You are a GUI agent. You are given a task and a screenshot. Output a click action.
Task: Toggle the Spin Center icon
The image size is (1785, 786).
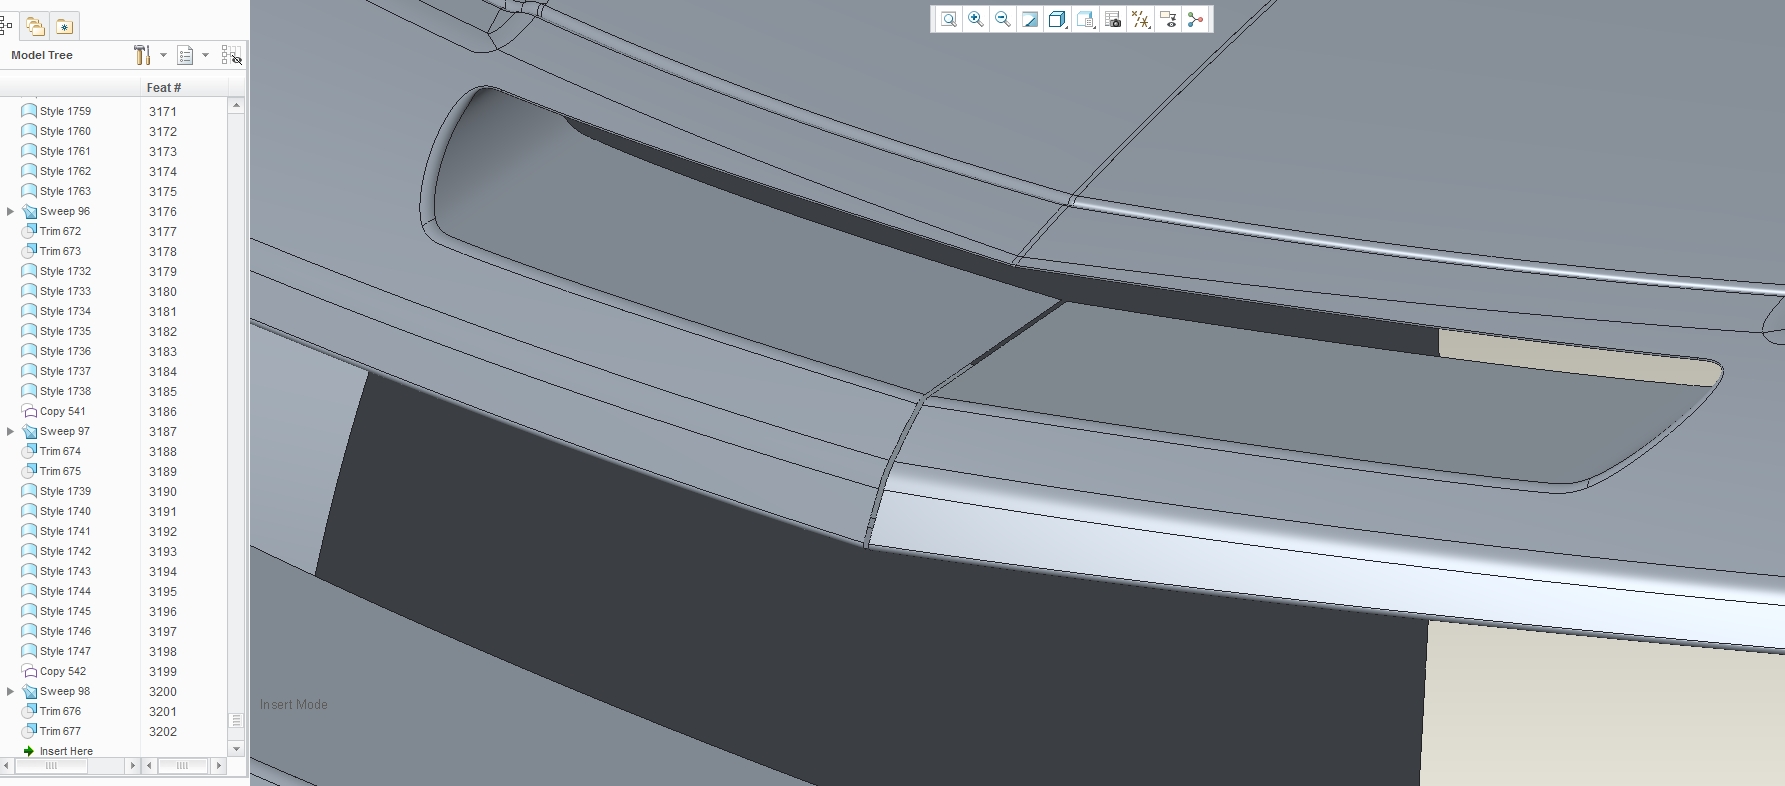pos(1195,19)
